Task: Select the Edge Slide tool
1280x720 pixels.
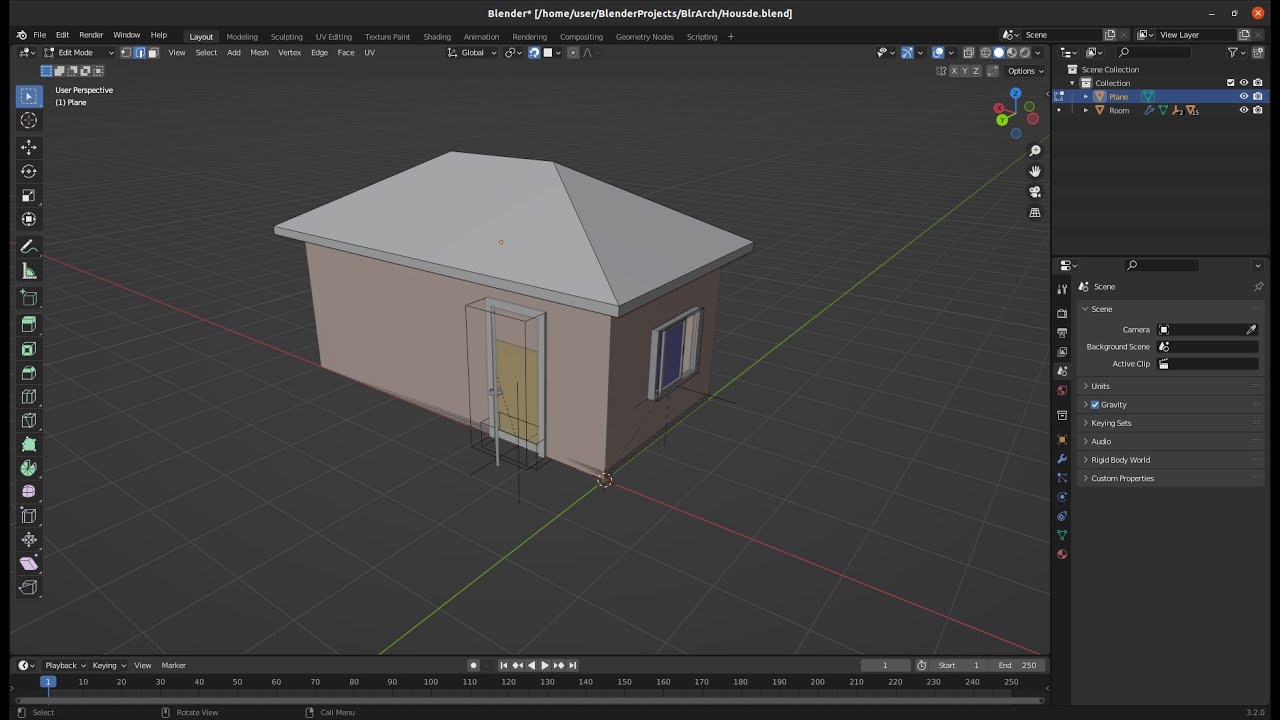Action: click(29, 516)
